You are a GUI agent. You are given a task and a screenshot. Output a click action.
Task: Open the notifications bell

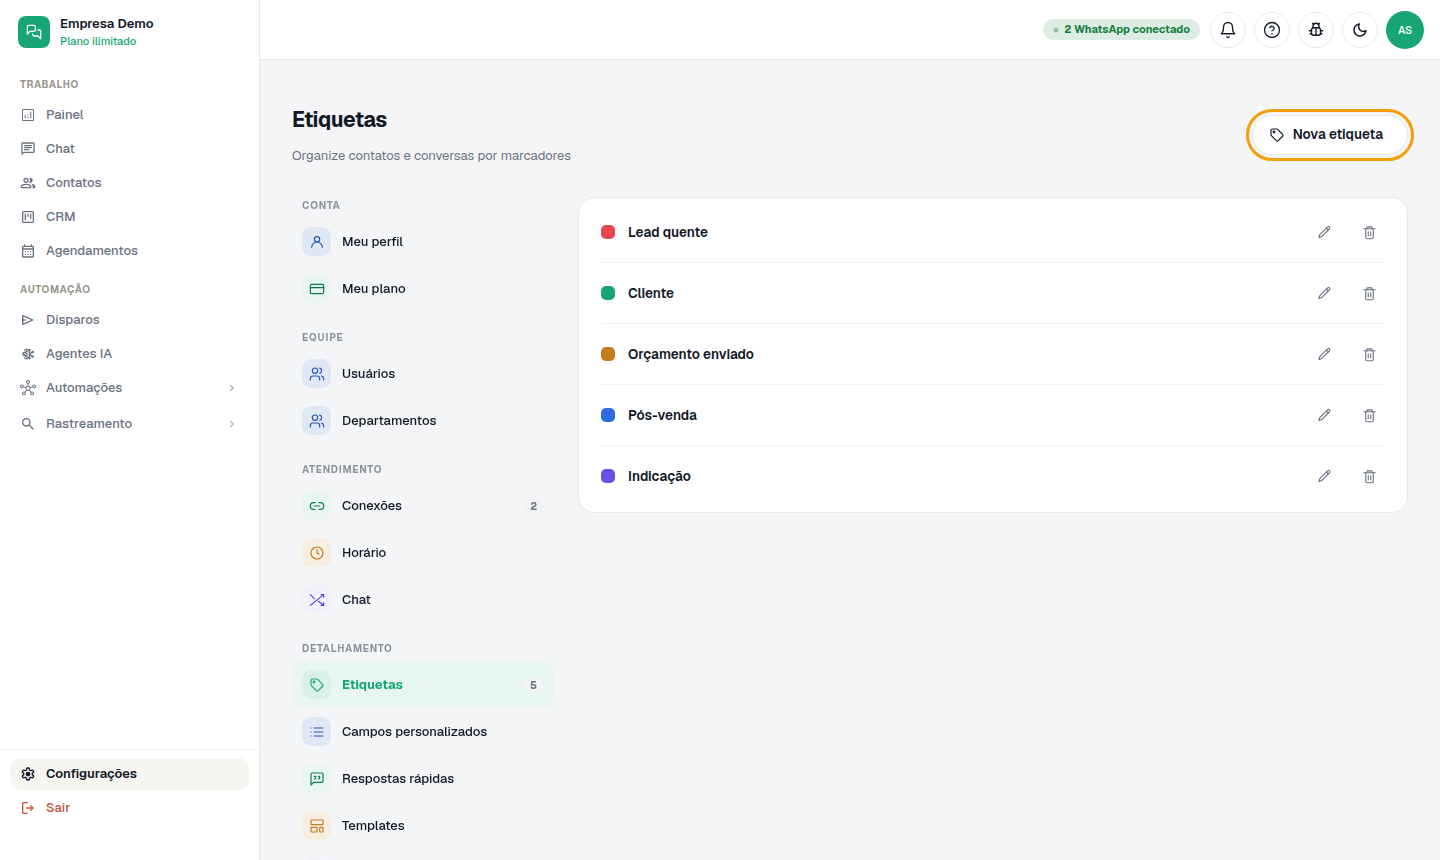click(1228, 30)
